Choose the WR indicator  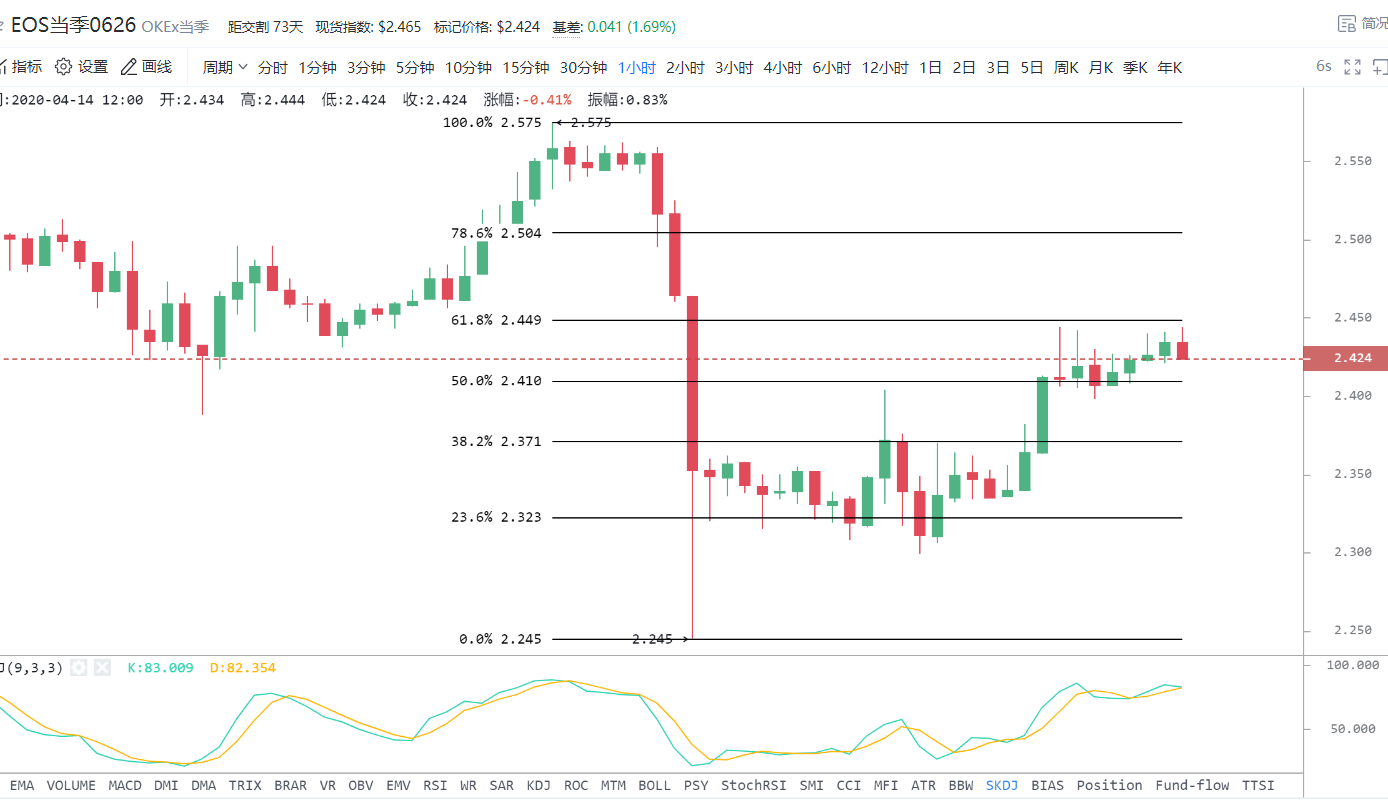(x=468, y=785)
